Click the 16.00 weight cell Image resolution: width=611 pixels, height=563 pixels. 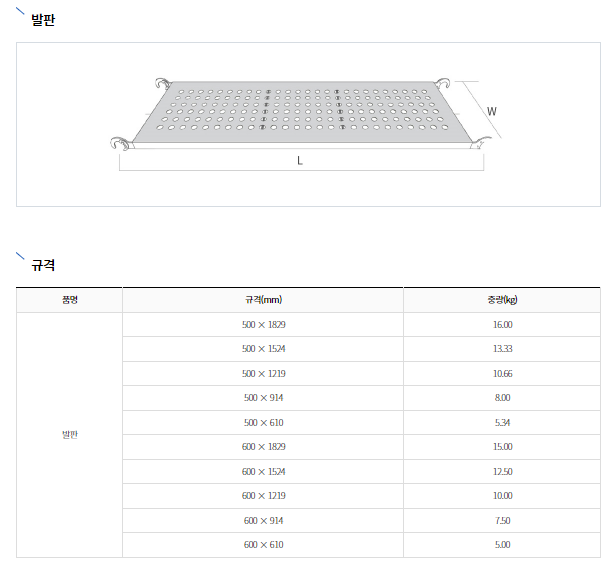(502, 325)
